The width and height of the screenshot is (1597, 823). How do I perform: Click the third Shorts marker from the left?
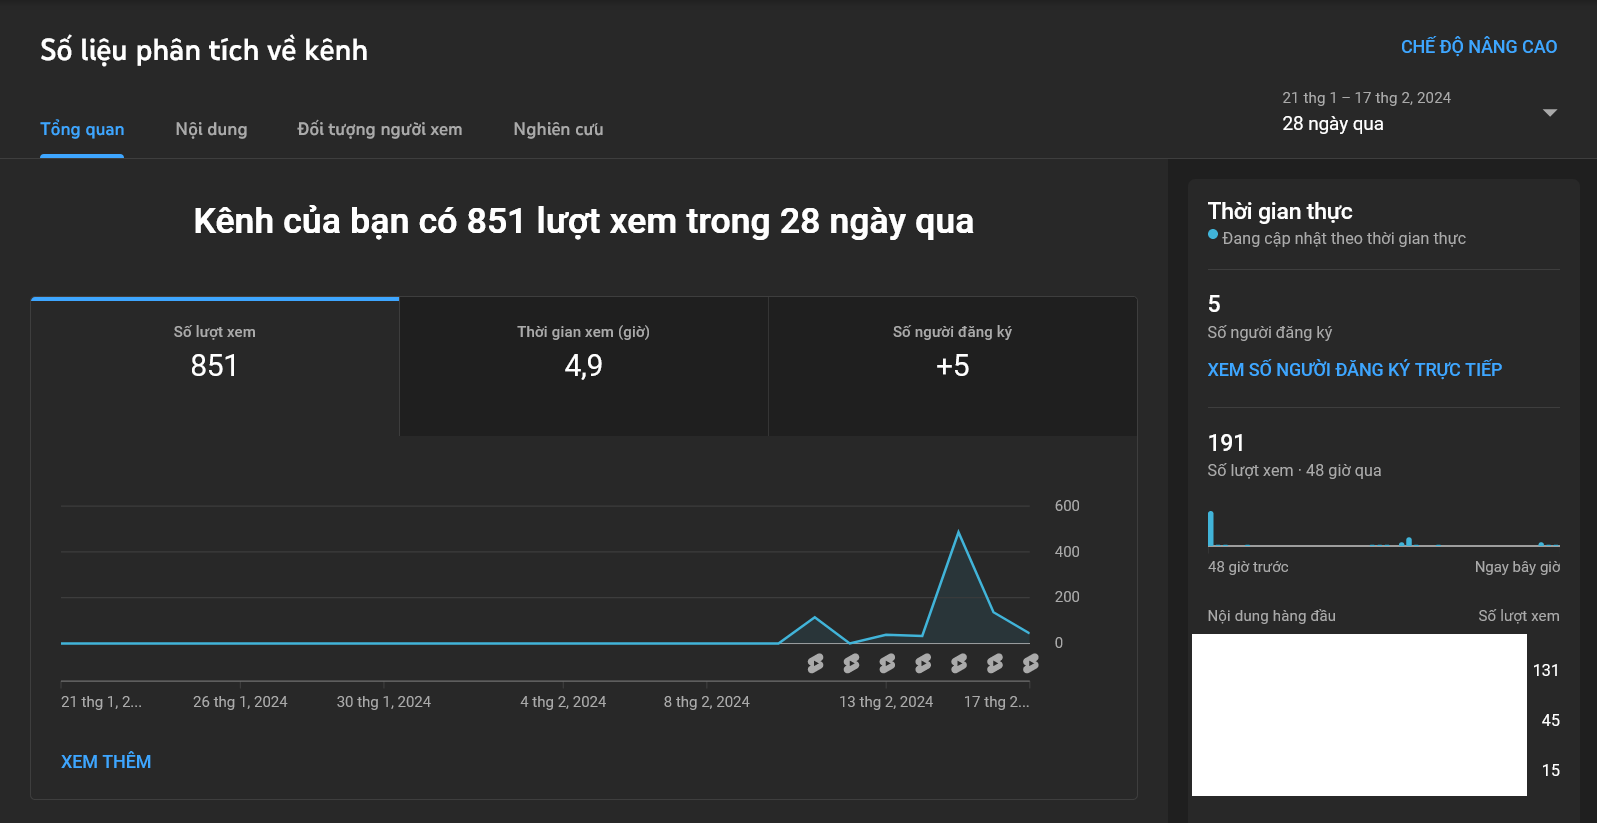[x=887, y=663]
